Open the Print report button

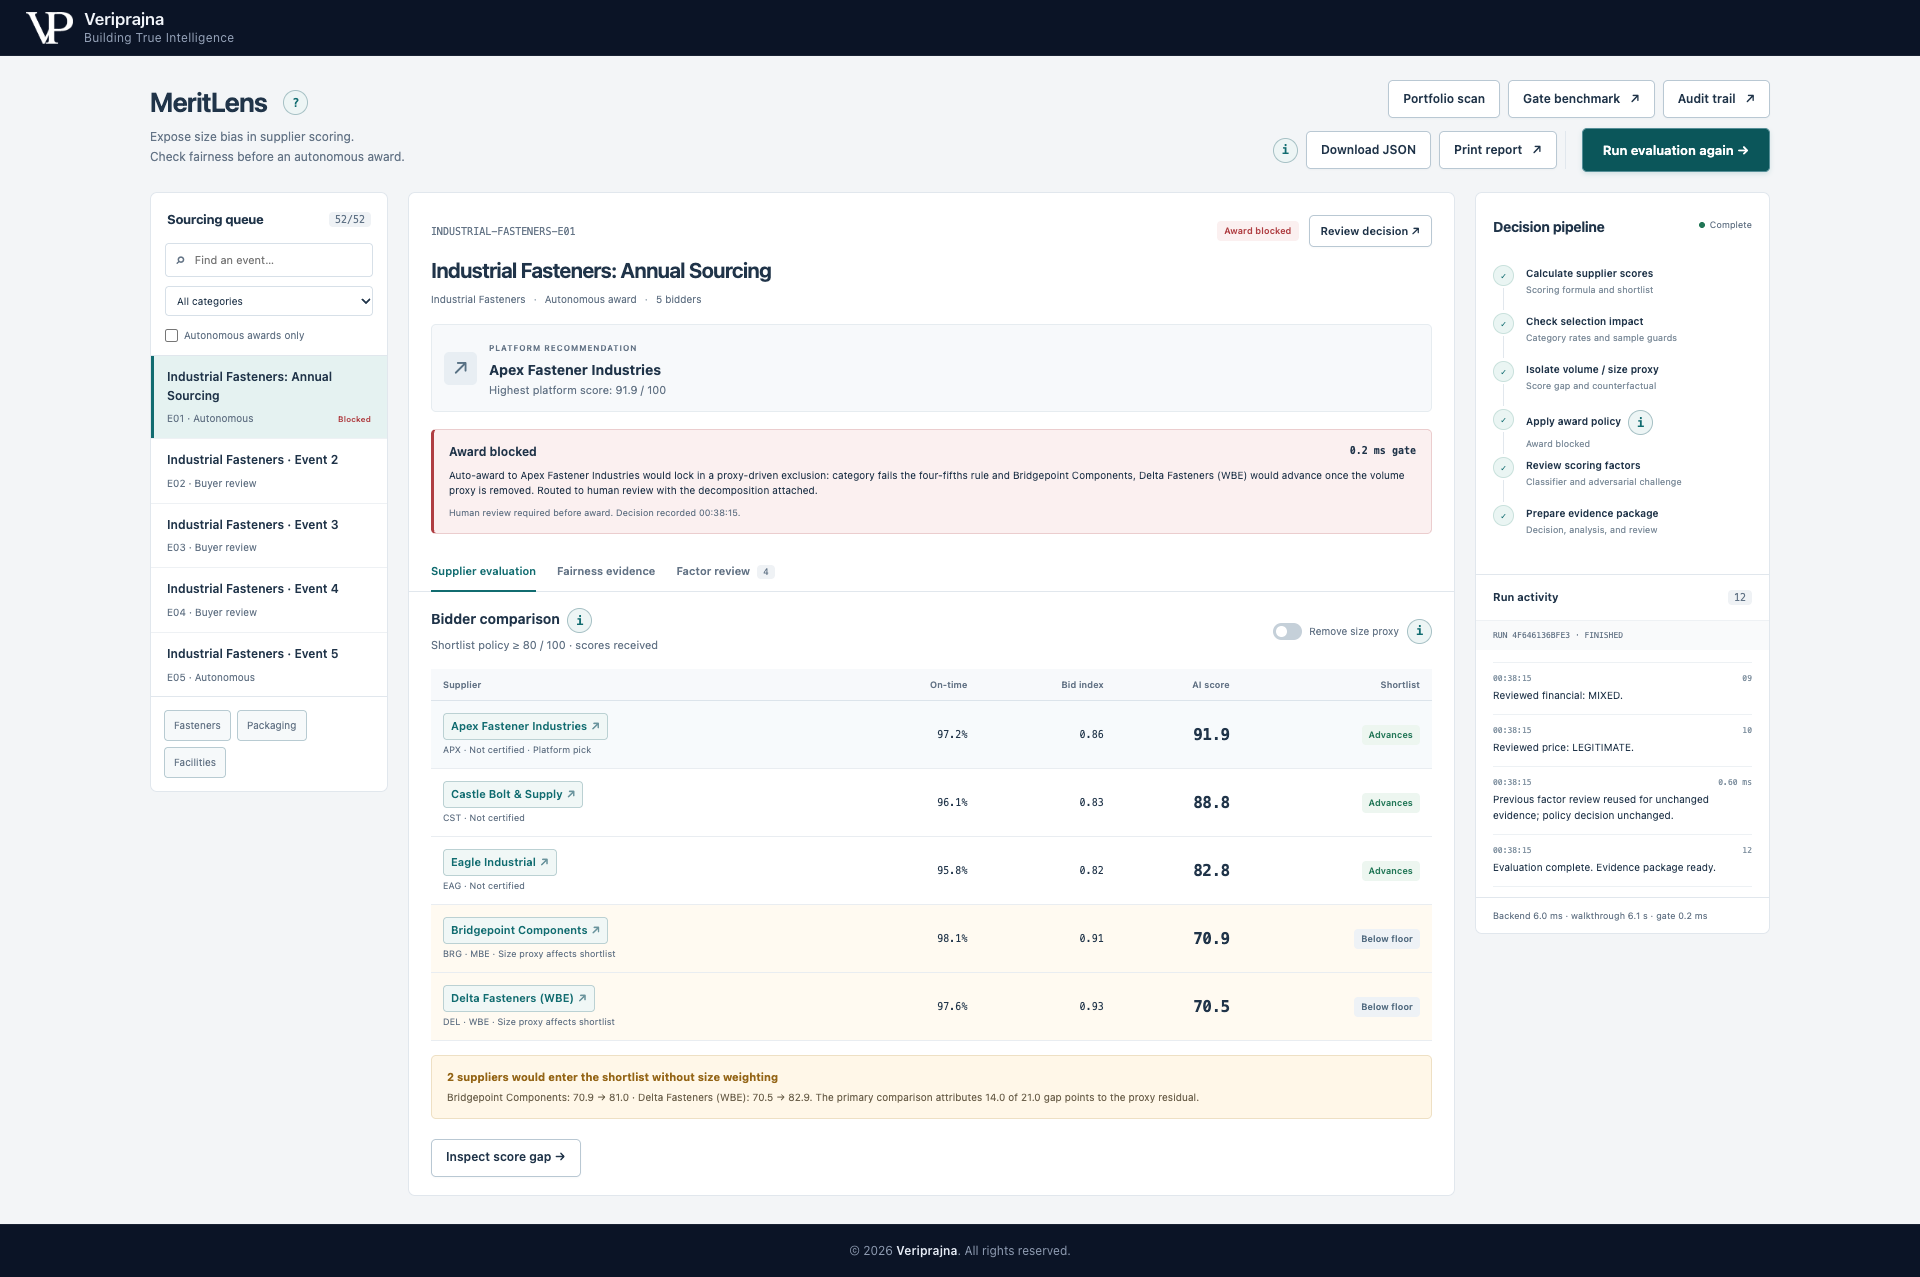[x=1497, y=150]
